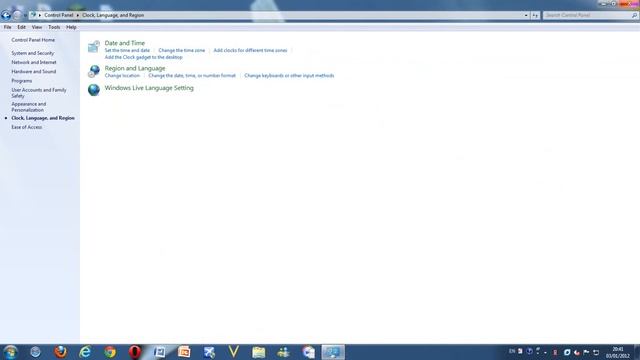Image resolution: width=640 pixels, height=360 pixels.
Task: Launch Internet Explorer from the taskbar
Action: (x=85, y=352)
